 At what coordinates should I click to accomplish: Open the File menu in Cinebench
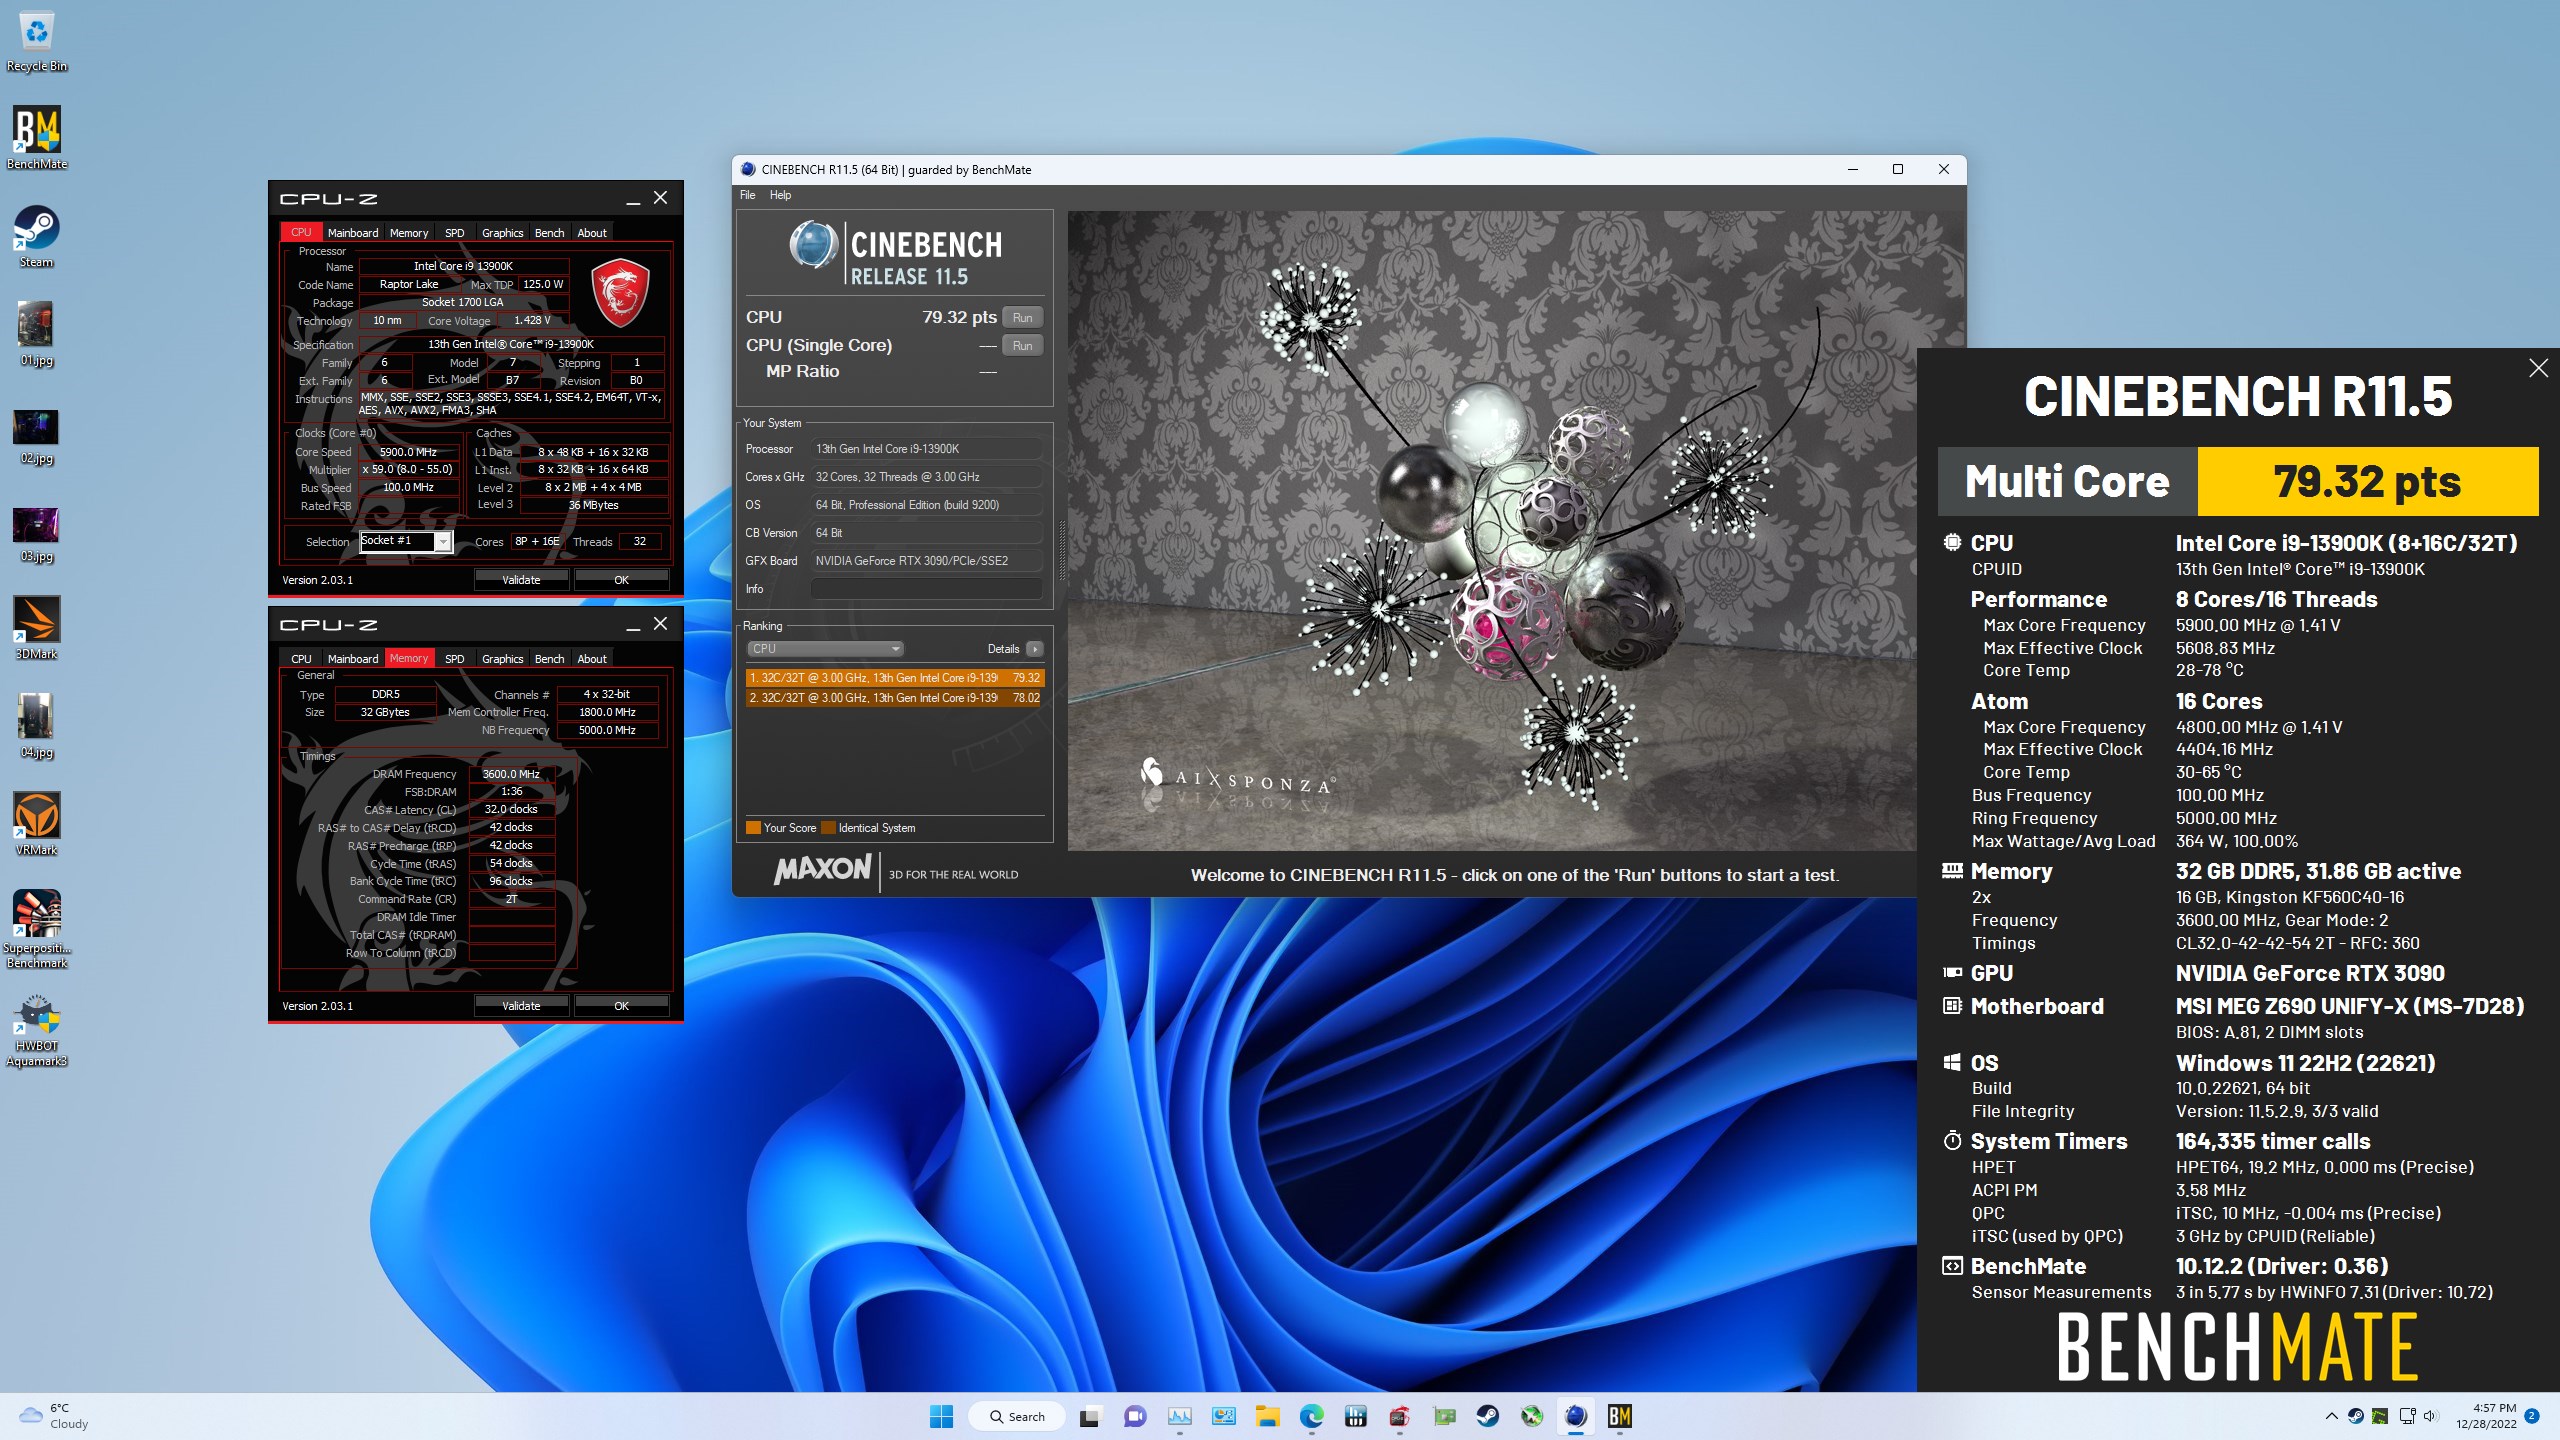pyautogui.click(x=747, y=195)
